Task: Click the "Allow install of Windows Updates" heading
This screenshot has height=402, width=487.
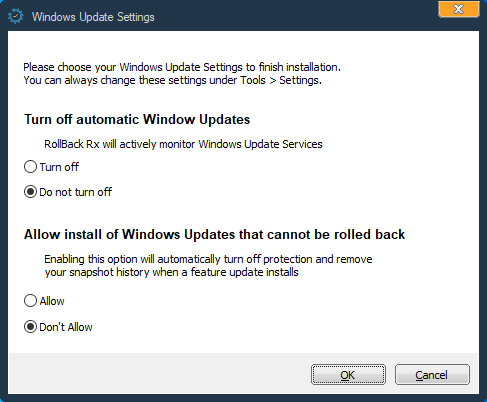Action: pos(215,235)
